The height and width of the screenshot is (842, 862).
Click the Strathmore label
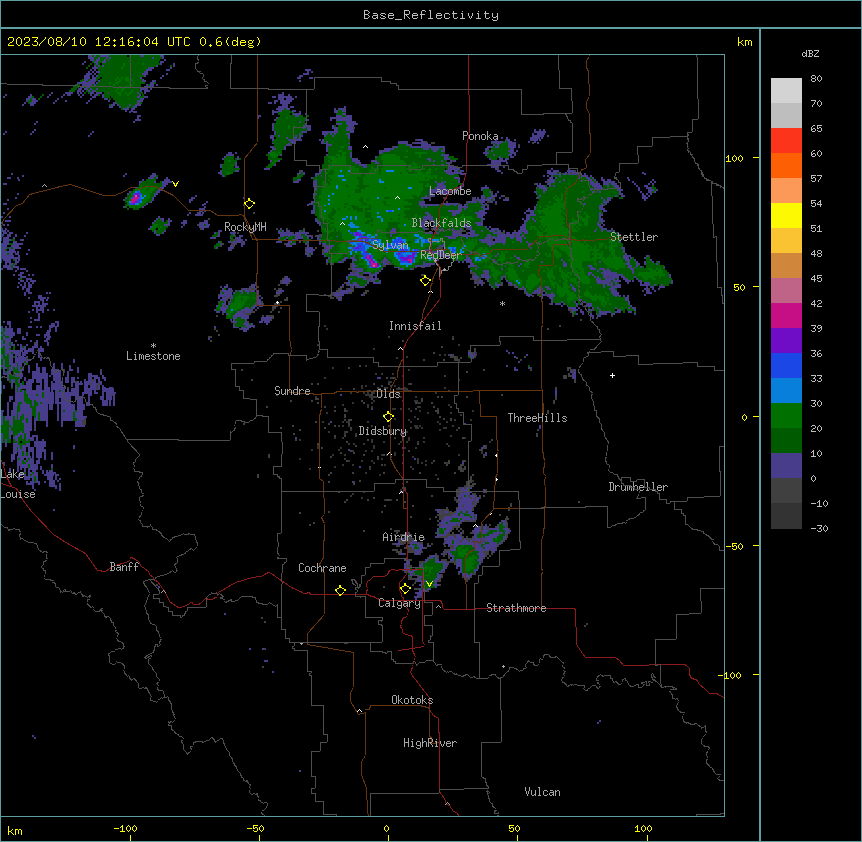[x=516, y=608]
